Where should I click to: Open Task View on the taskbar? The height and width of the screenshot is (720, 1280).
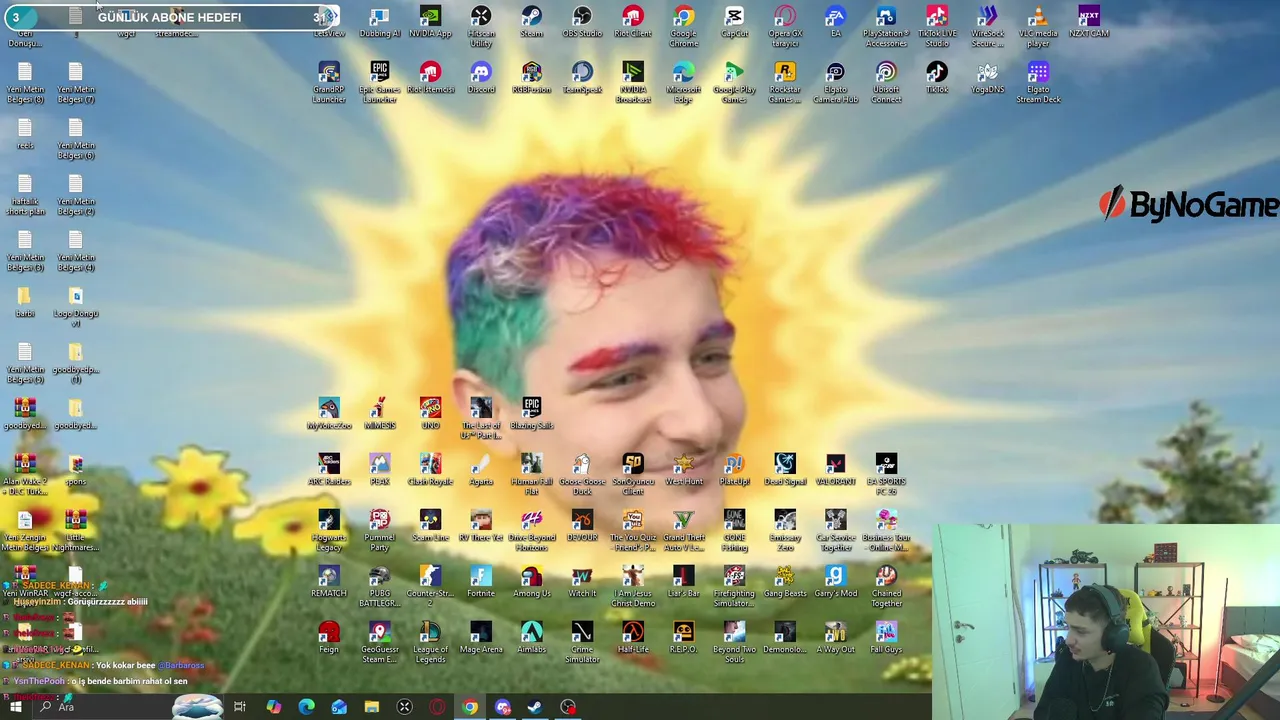[240, 707]
